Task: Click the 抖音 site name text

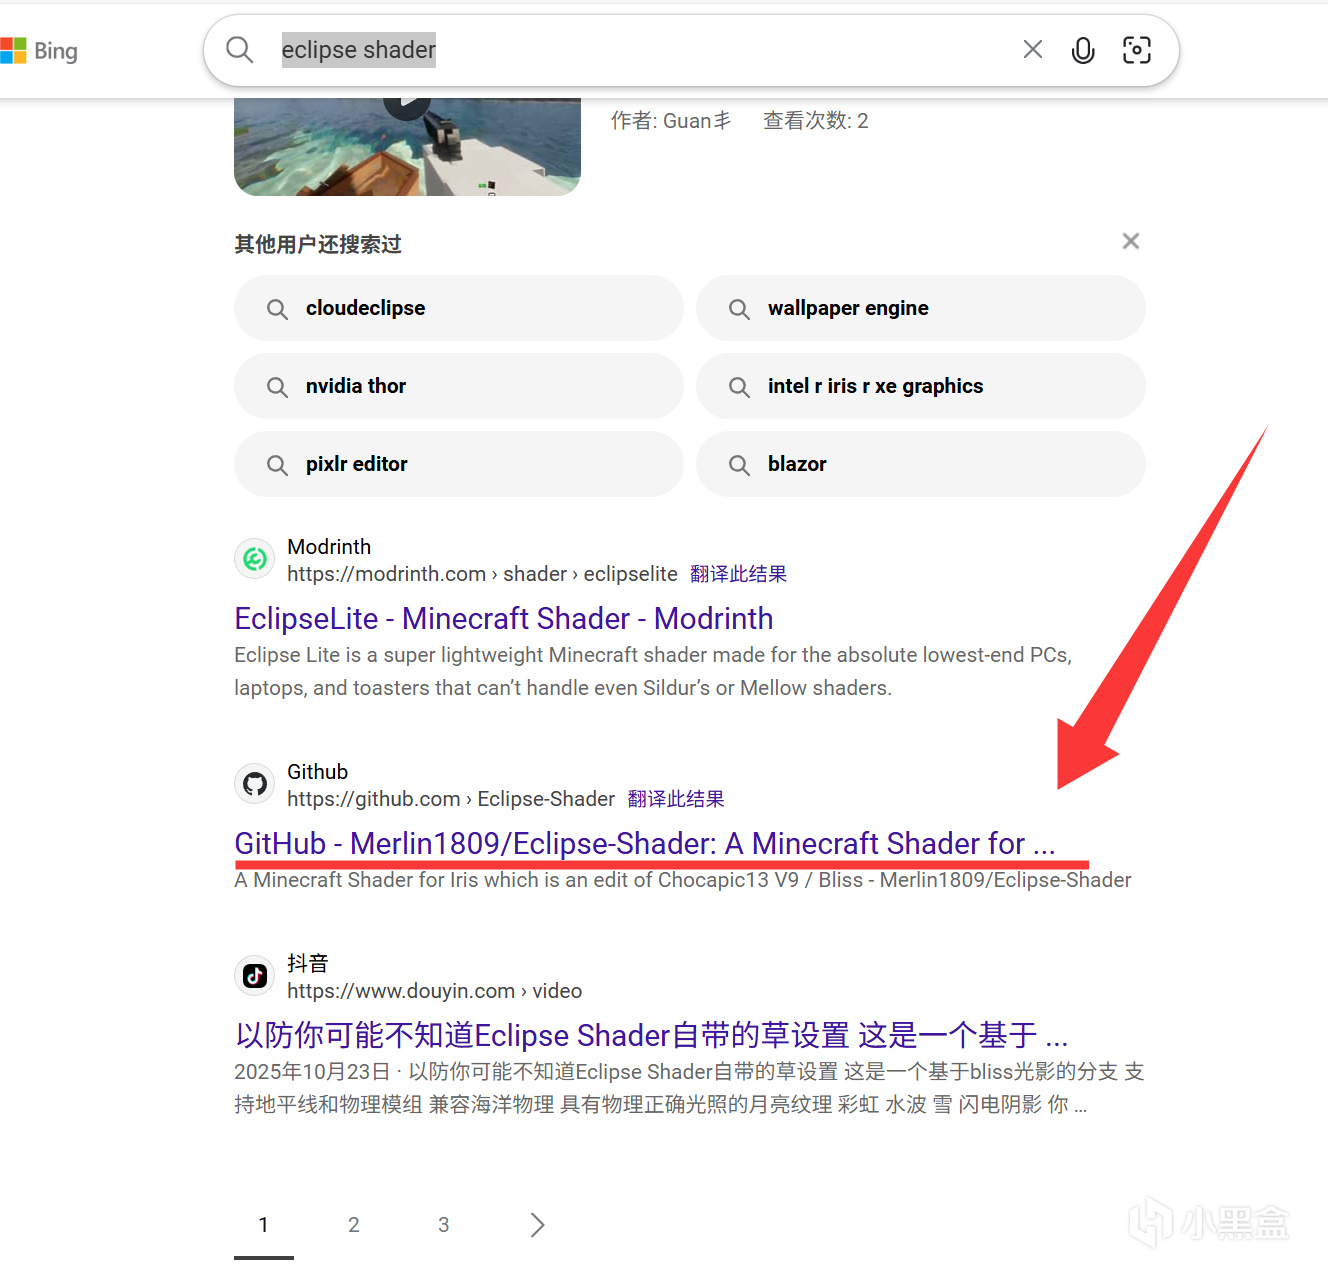Action: 308,963
